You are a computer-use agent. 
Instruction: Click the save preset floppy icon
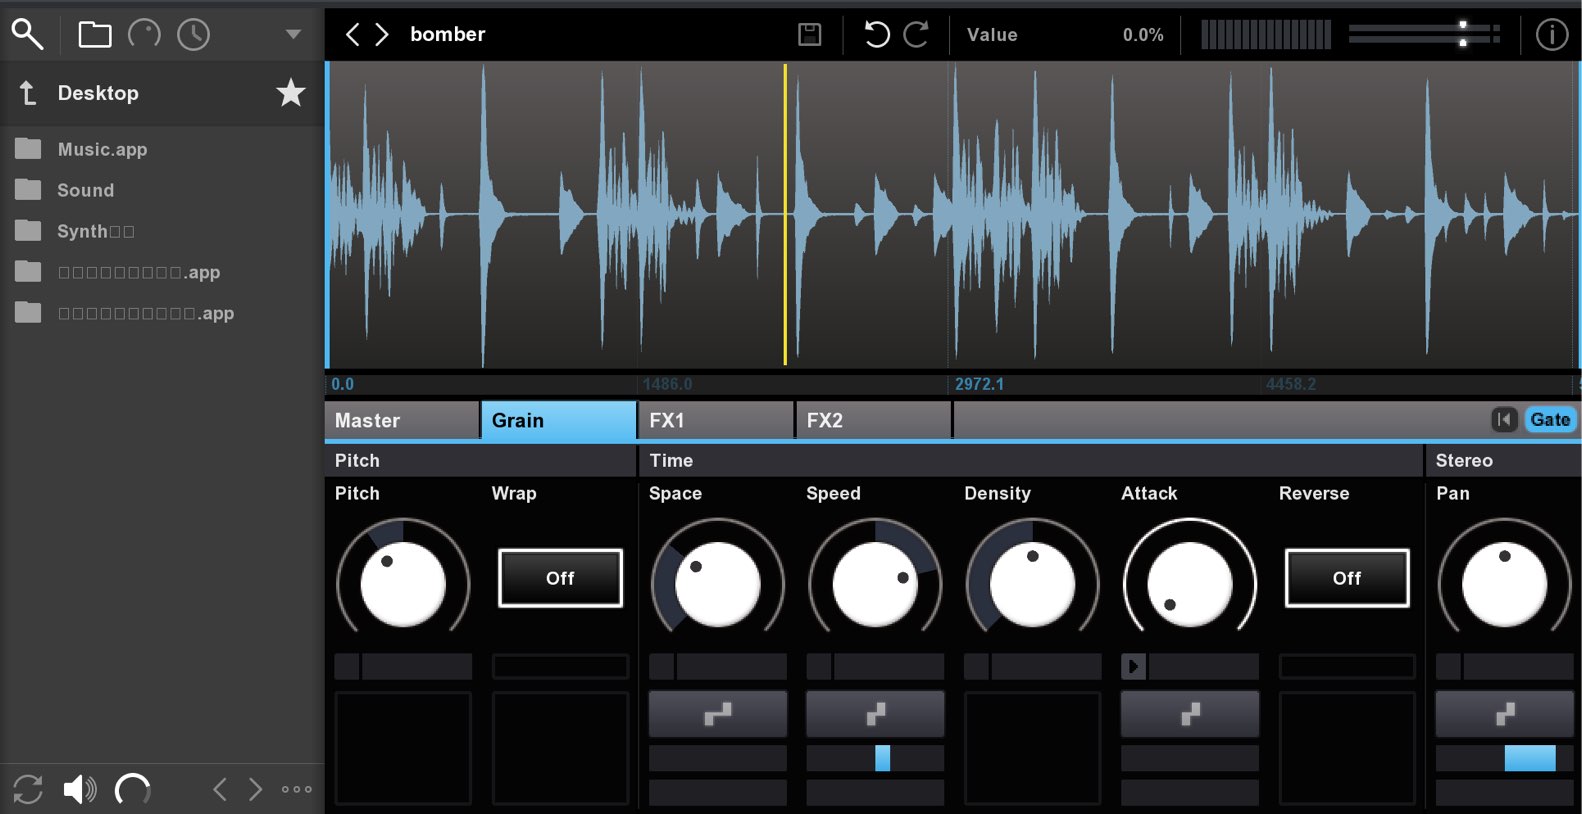pos(810,35)
